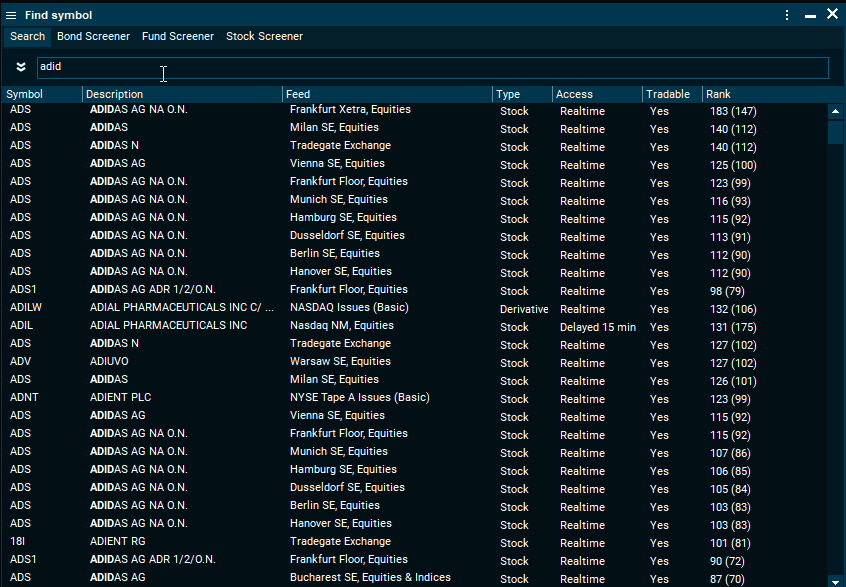Select the Search tab

coord(28,36)
